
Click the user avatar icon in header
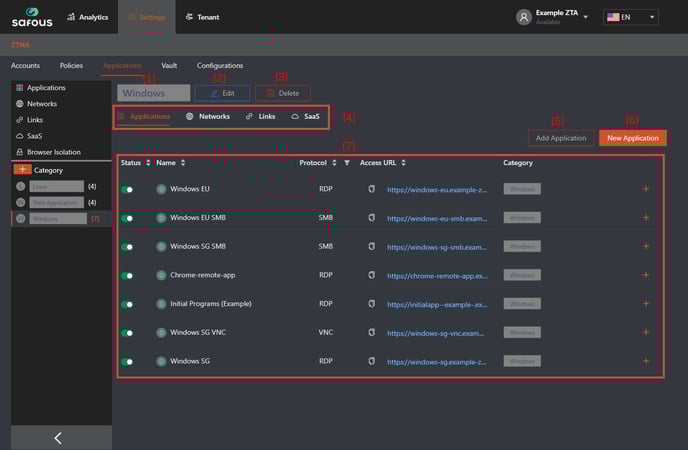[523, 17]
